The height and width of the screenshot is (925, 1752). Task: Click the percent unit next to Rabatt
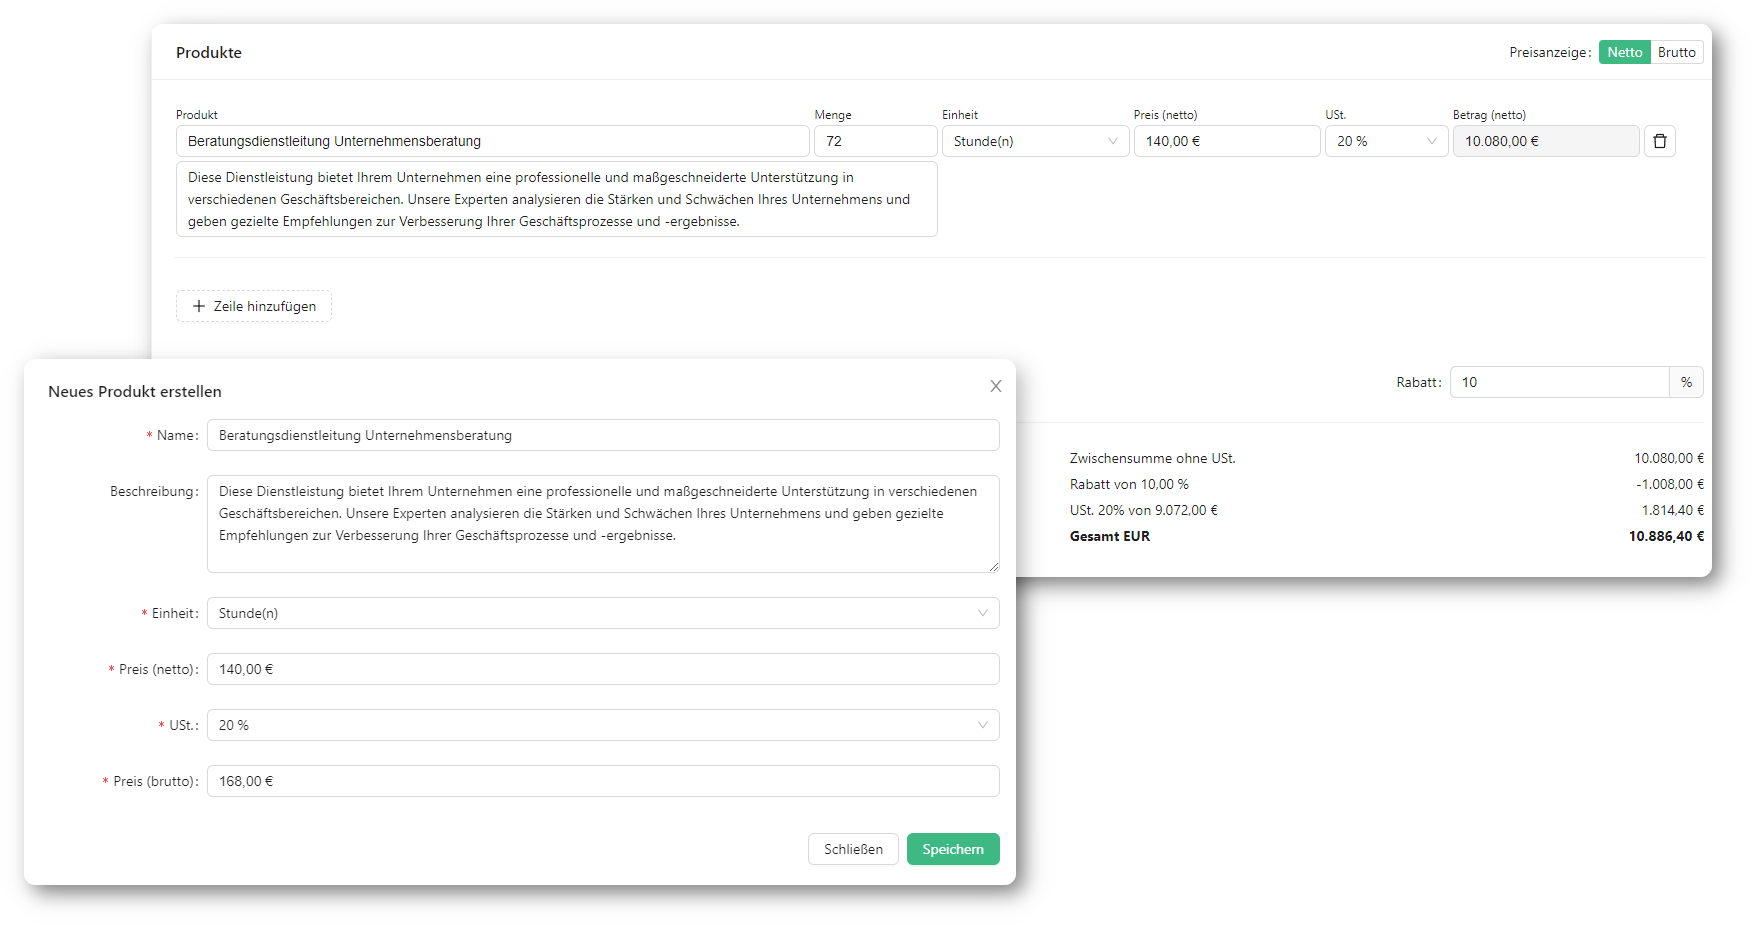tap(1686, 382)
